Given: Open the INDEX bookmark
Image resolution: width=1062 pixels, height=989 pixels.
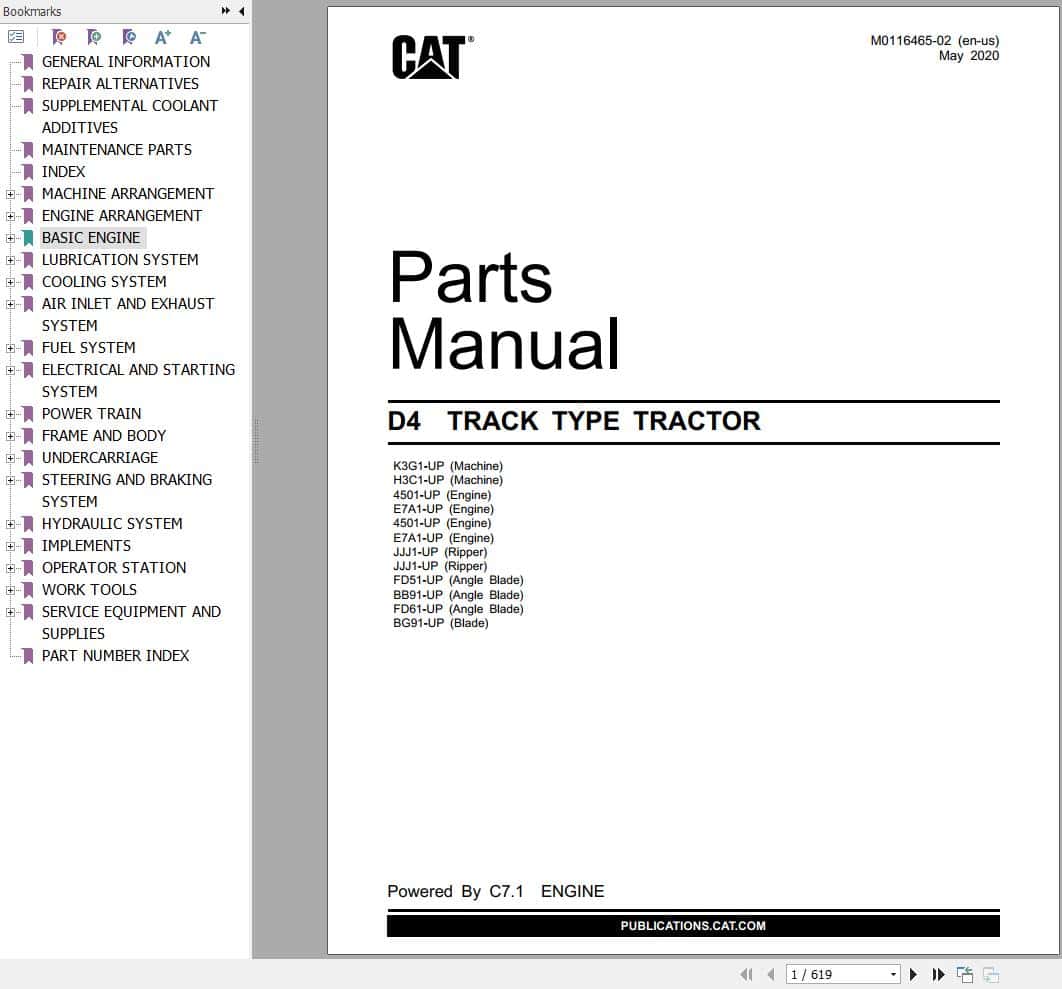Looking at the screenshot, I should (x=64, y=171).
